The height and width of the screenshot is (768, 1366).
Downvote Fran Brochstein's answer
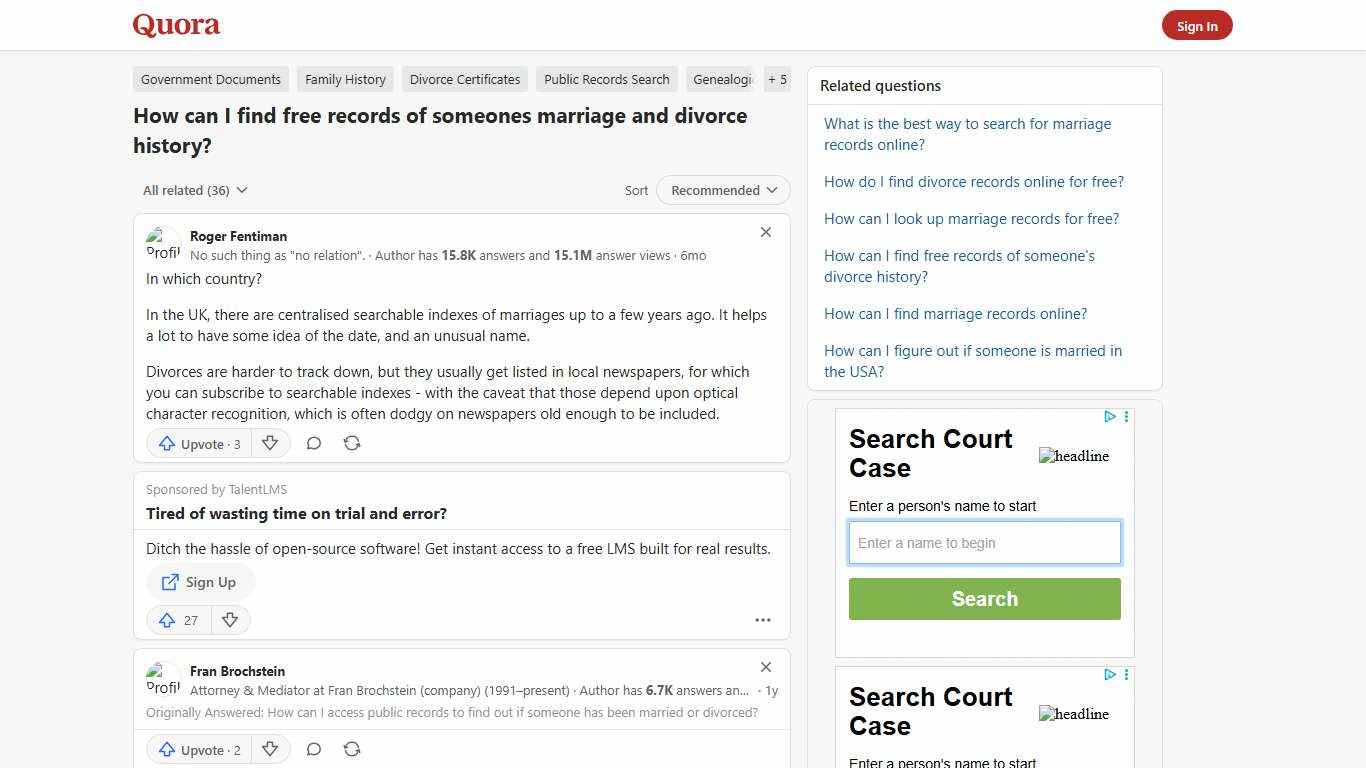point(270,749)
